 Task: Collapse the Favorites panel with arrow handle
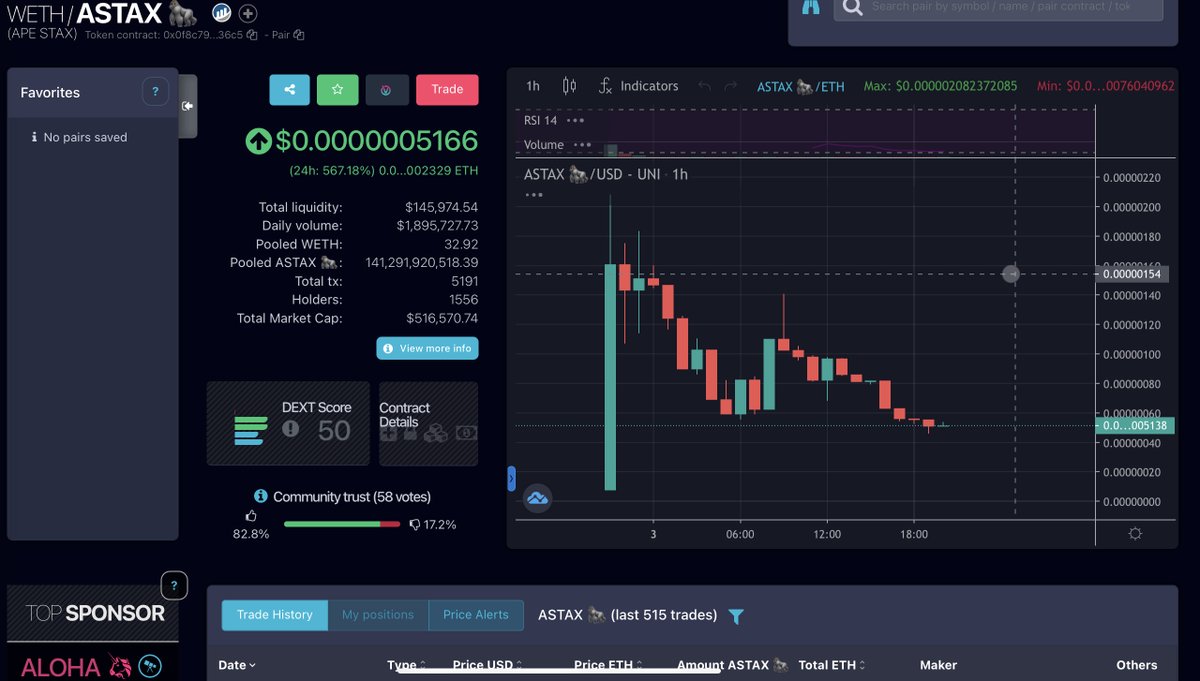point(187,105)
